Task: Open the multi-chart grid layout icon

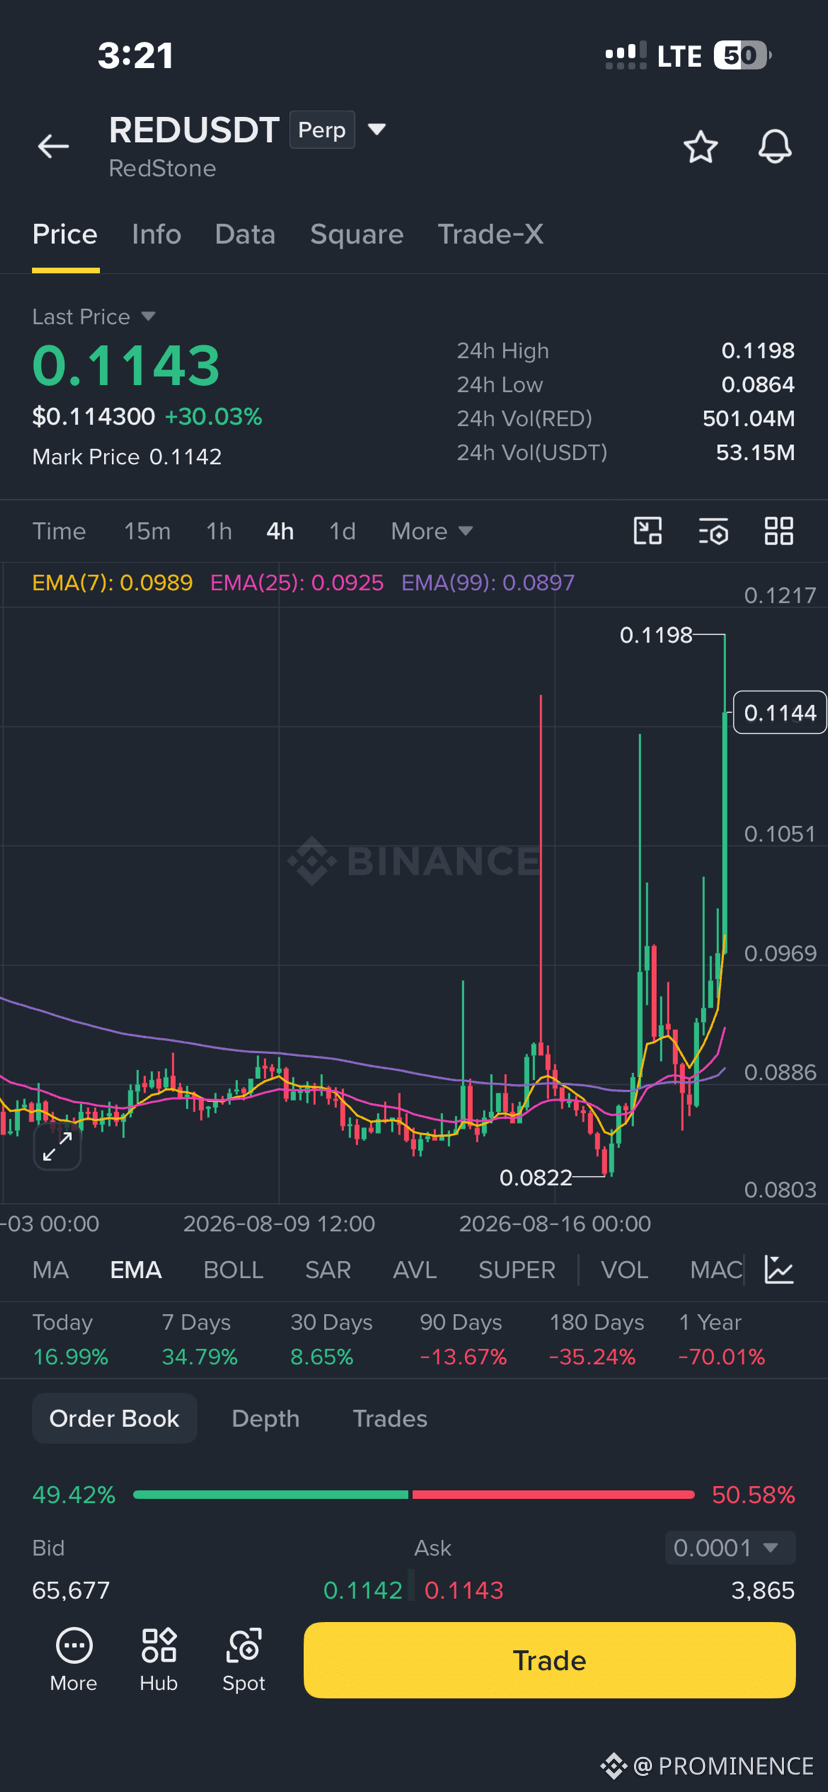Action: 779,531
